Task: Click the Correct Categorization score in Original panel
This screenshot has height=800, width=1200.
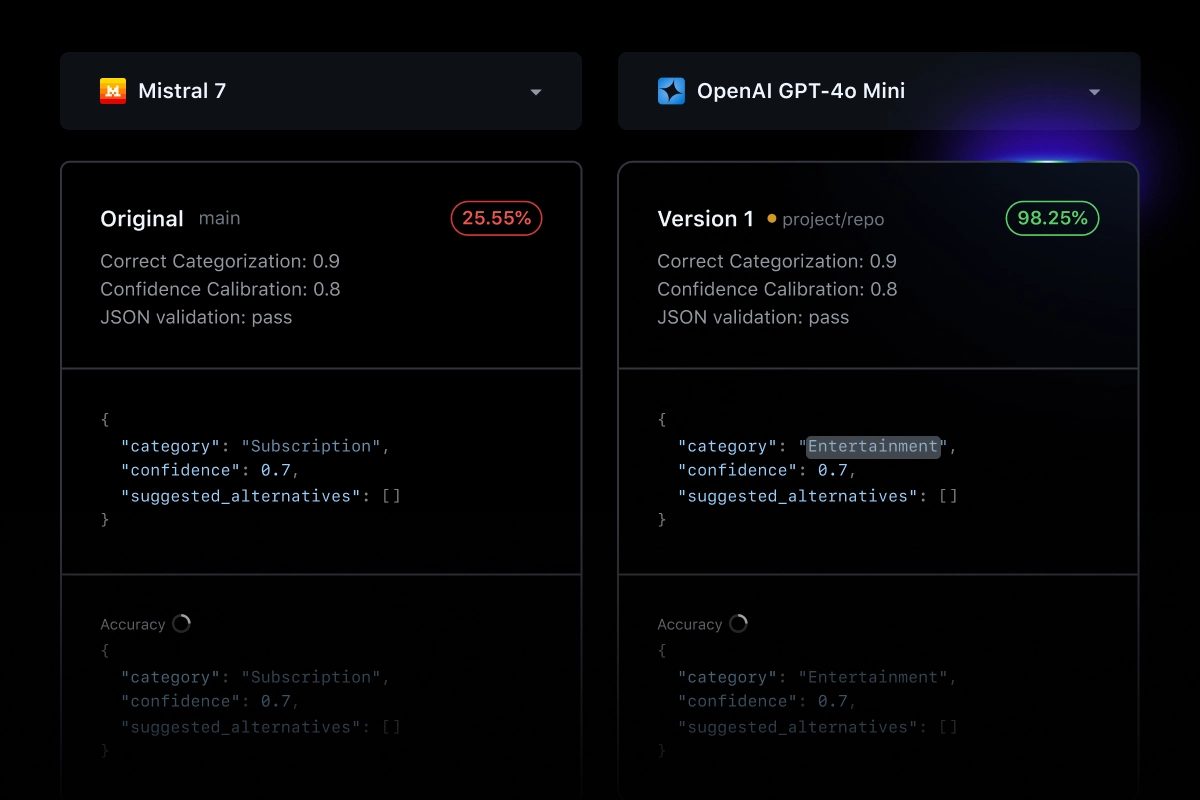Action: coord(220,261)
